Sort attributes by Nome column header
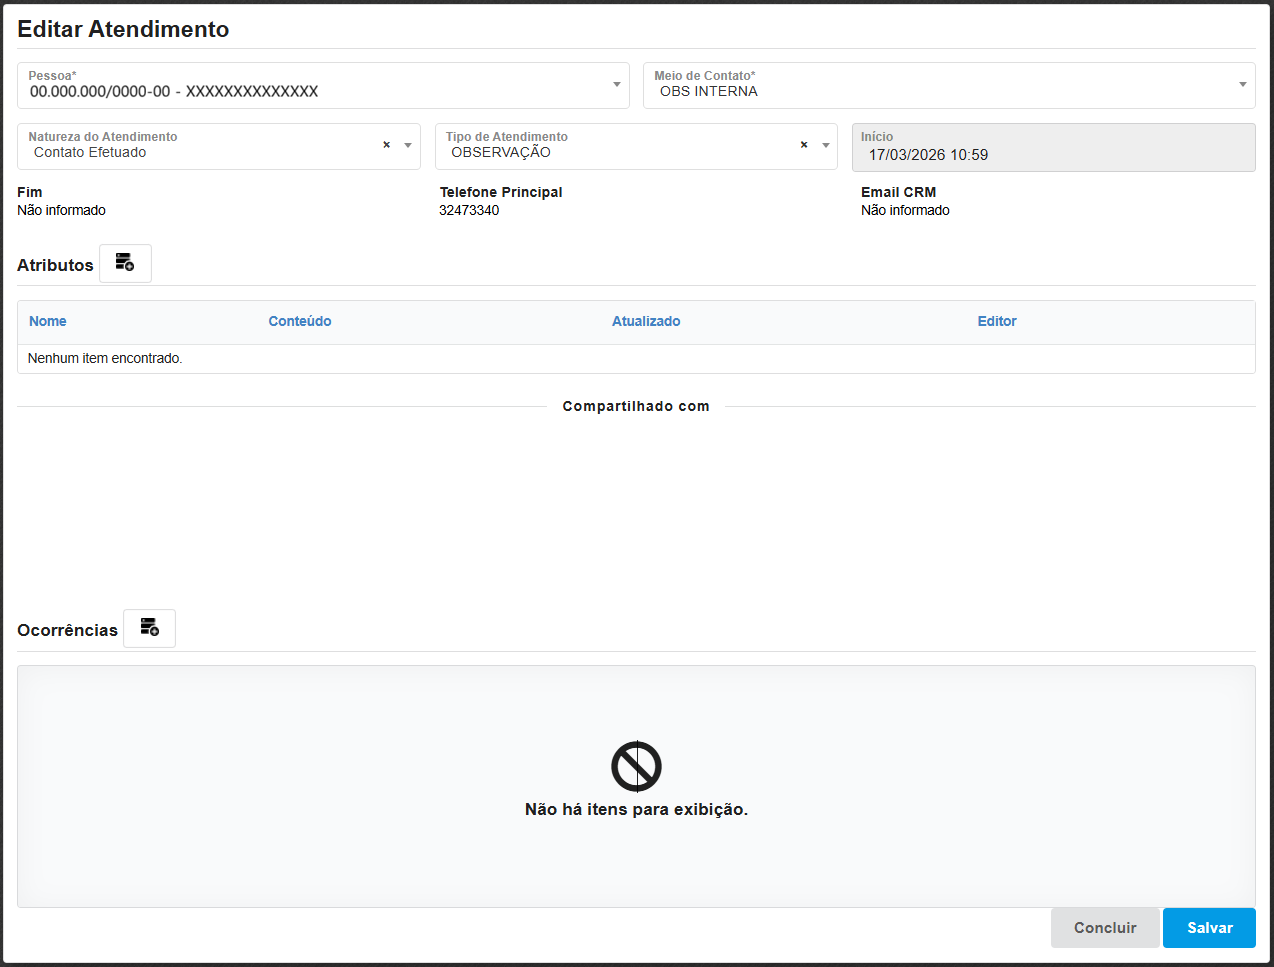1274x967 pixels. click(48, 321)
